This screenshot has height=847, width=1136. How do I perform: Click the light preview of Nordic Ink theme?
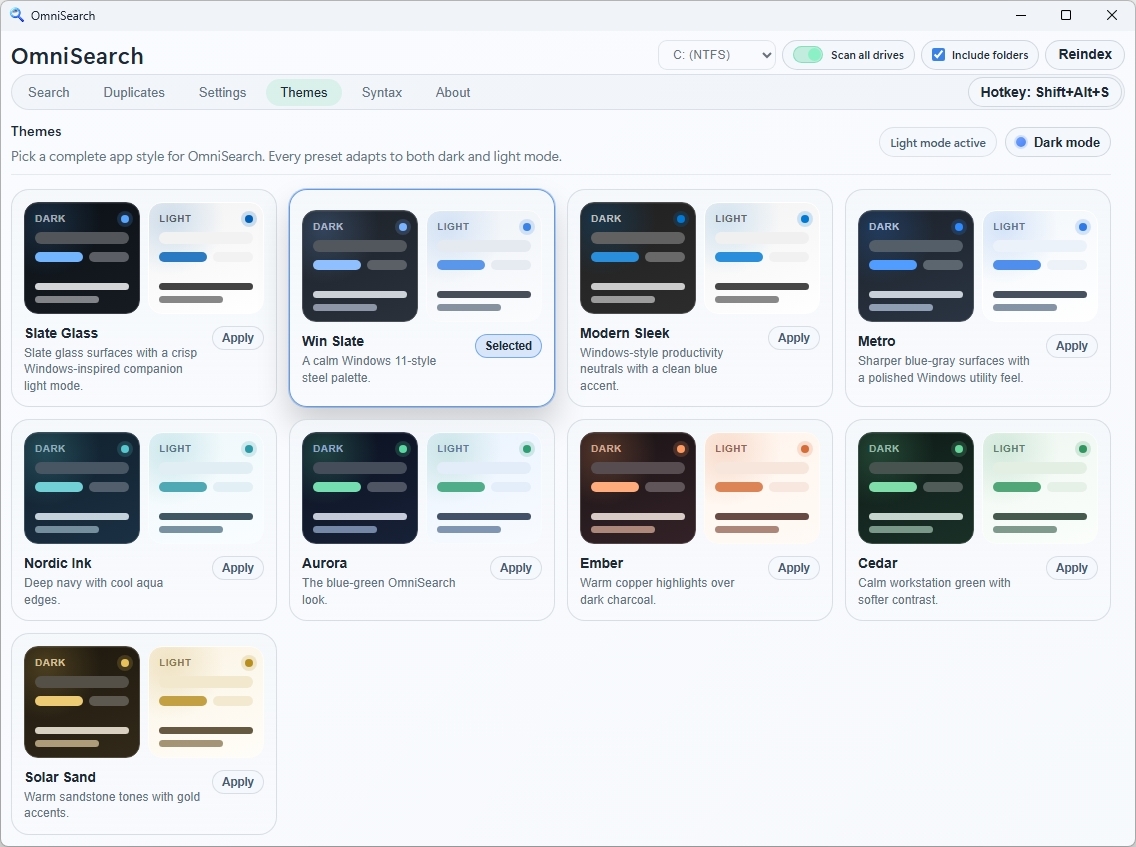206,488
